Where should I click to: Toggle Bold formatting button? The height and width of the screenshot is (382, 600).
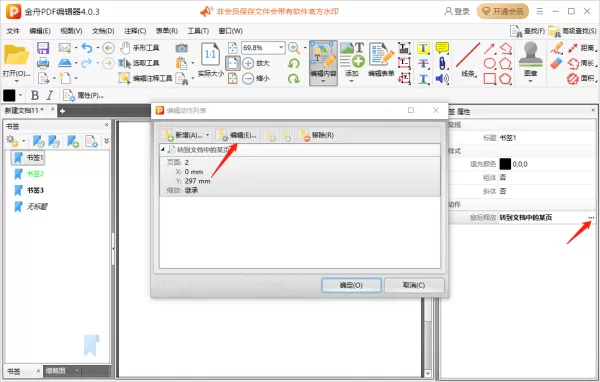click(x=35, y=95)
